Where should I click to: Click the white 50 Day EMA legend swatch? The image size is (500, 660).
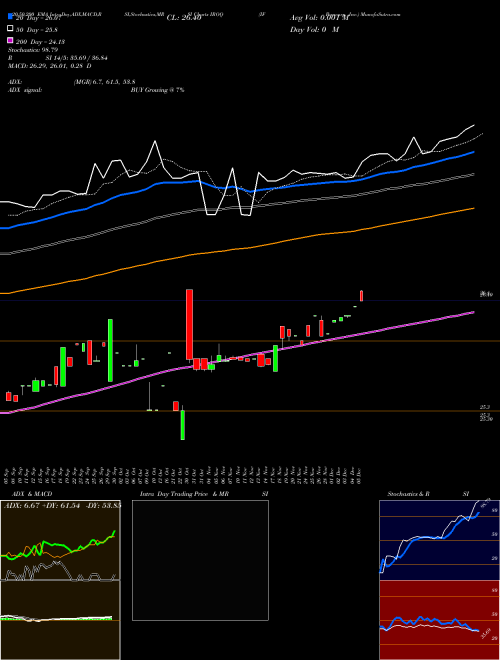pos(10,29)
